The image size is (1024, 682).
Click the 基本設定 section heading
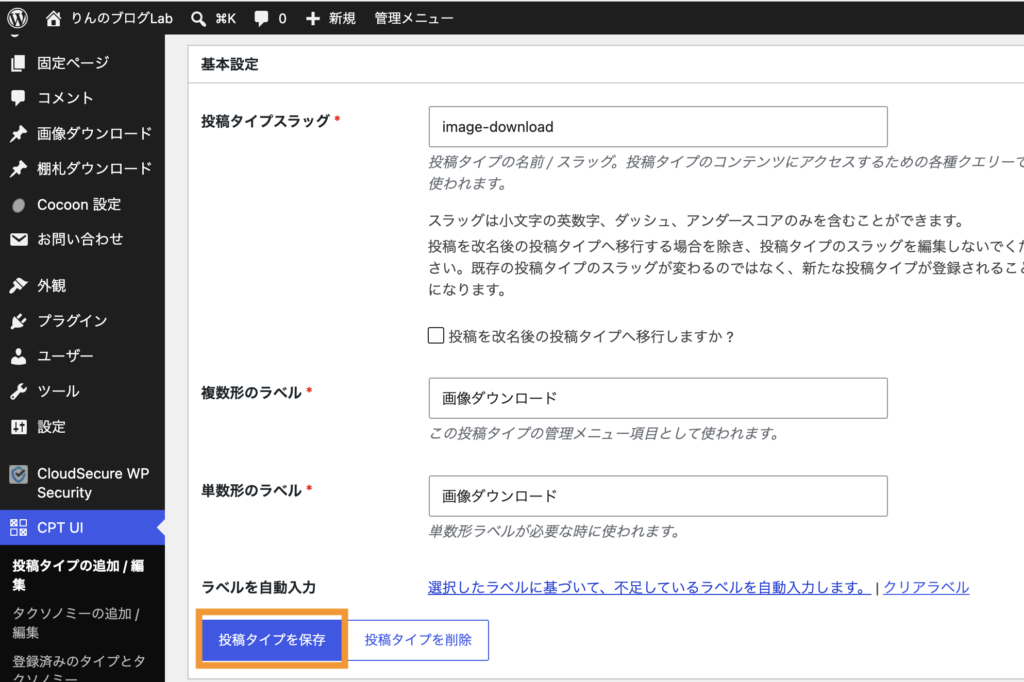230,64
